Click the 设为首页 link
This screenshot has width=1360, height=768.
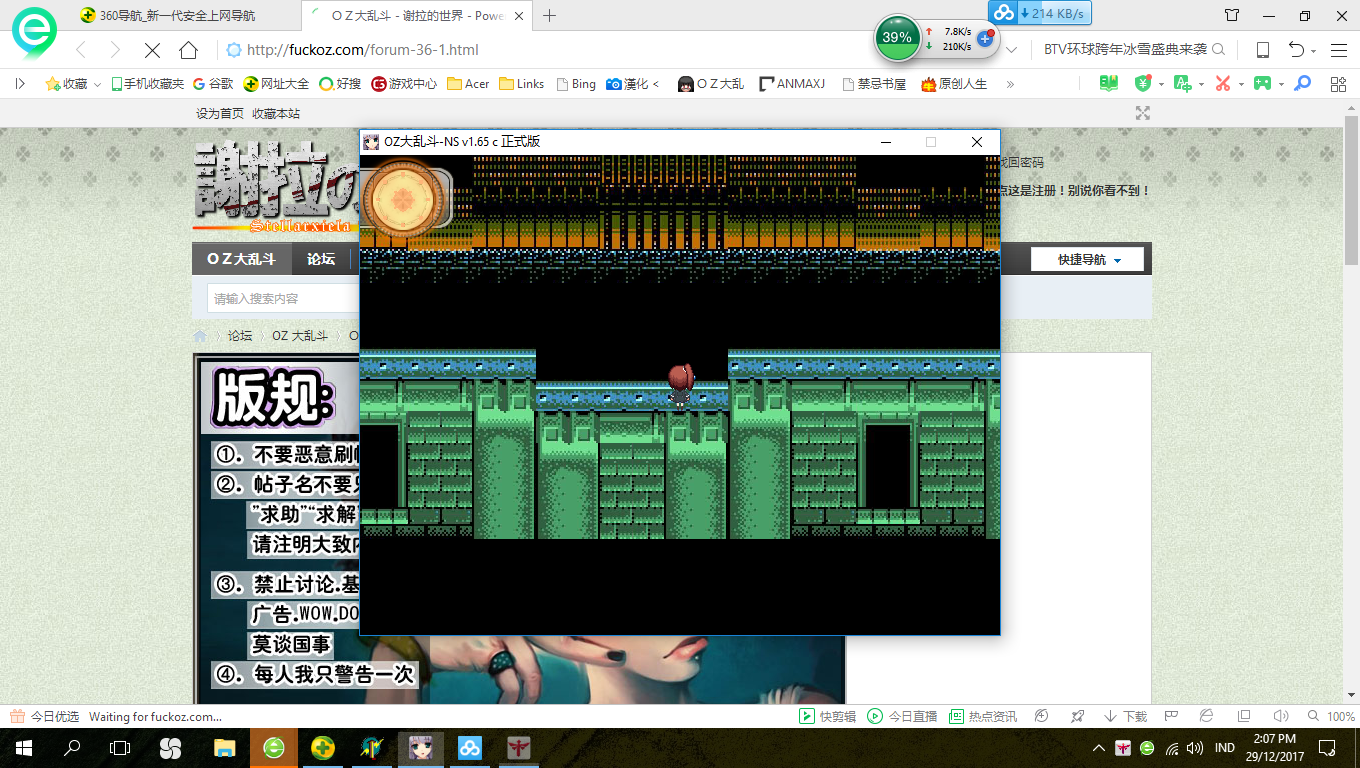click(220, 113)
